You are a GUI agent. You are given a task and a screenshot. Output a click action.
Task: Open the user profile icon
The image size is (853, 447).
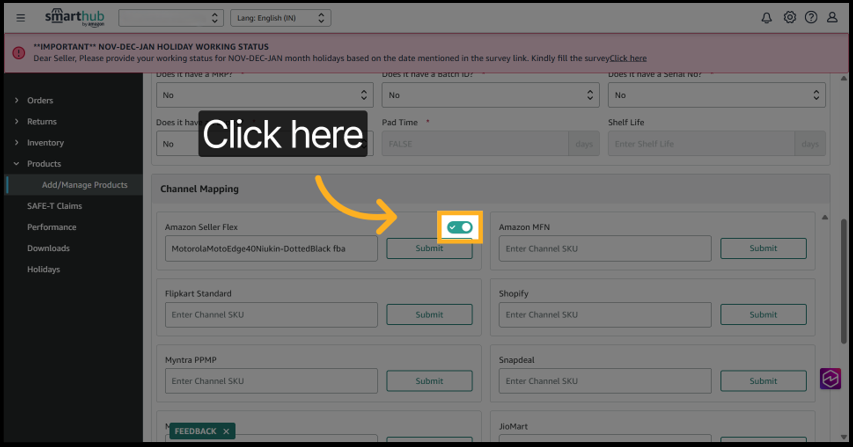[x=832, y=18]
